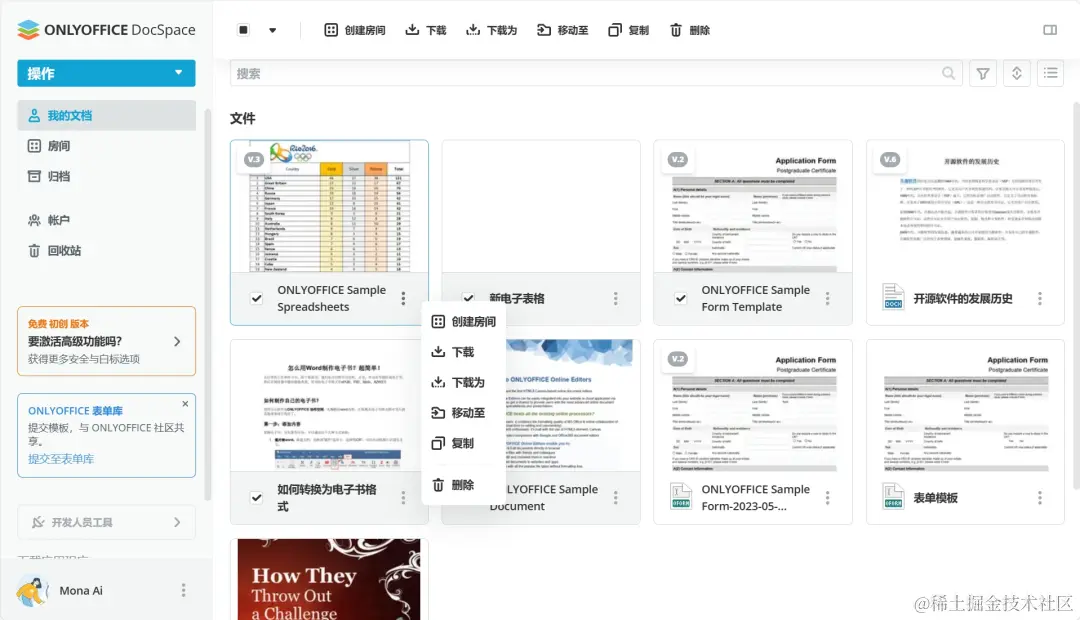This screenshot has height=620, width=1080.
Task: Click the ONLYOFFICE DocSpace logo
Action: coord(106,30)
